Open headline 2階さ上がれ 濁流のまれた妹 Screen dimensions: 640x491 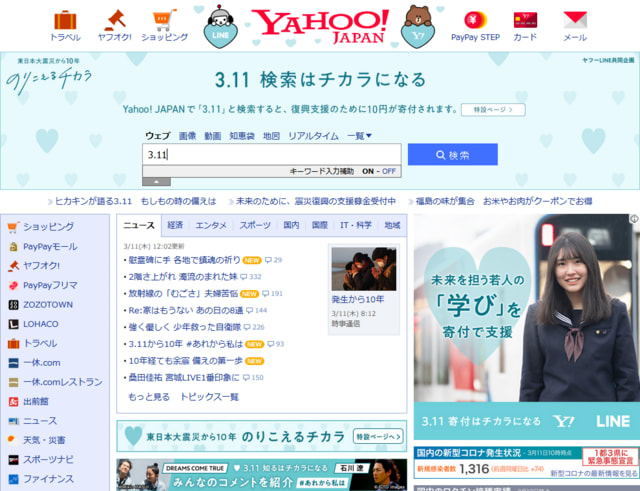[x=183, y=277]
